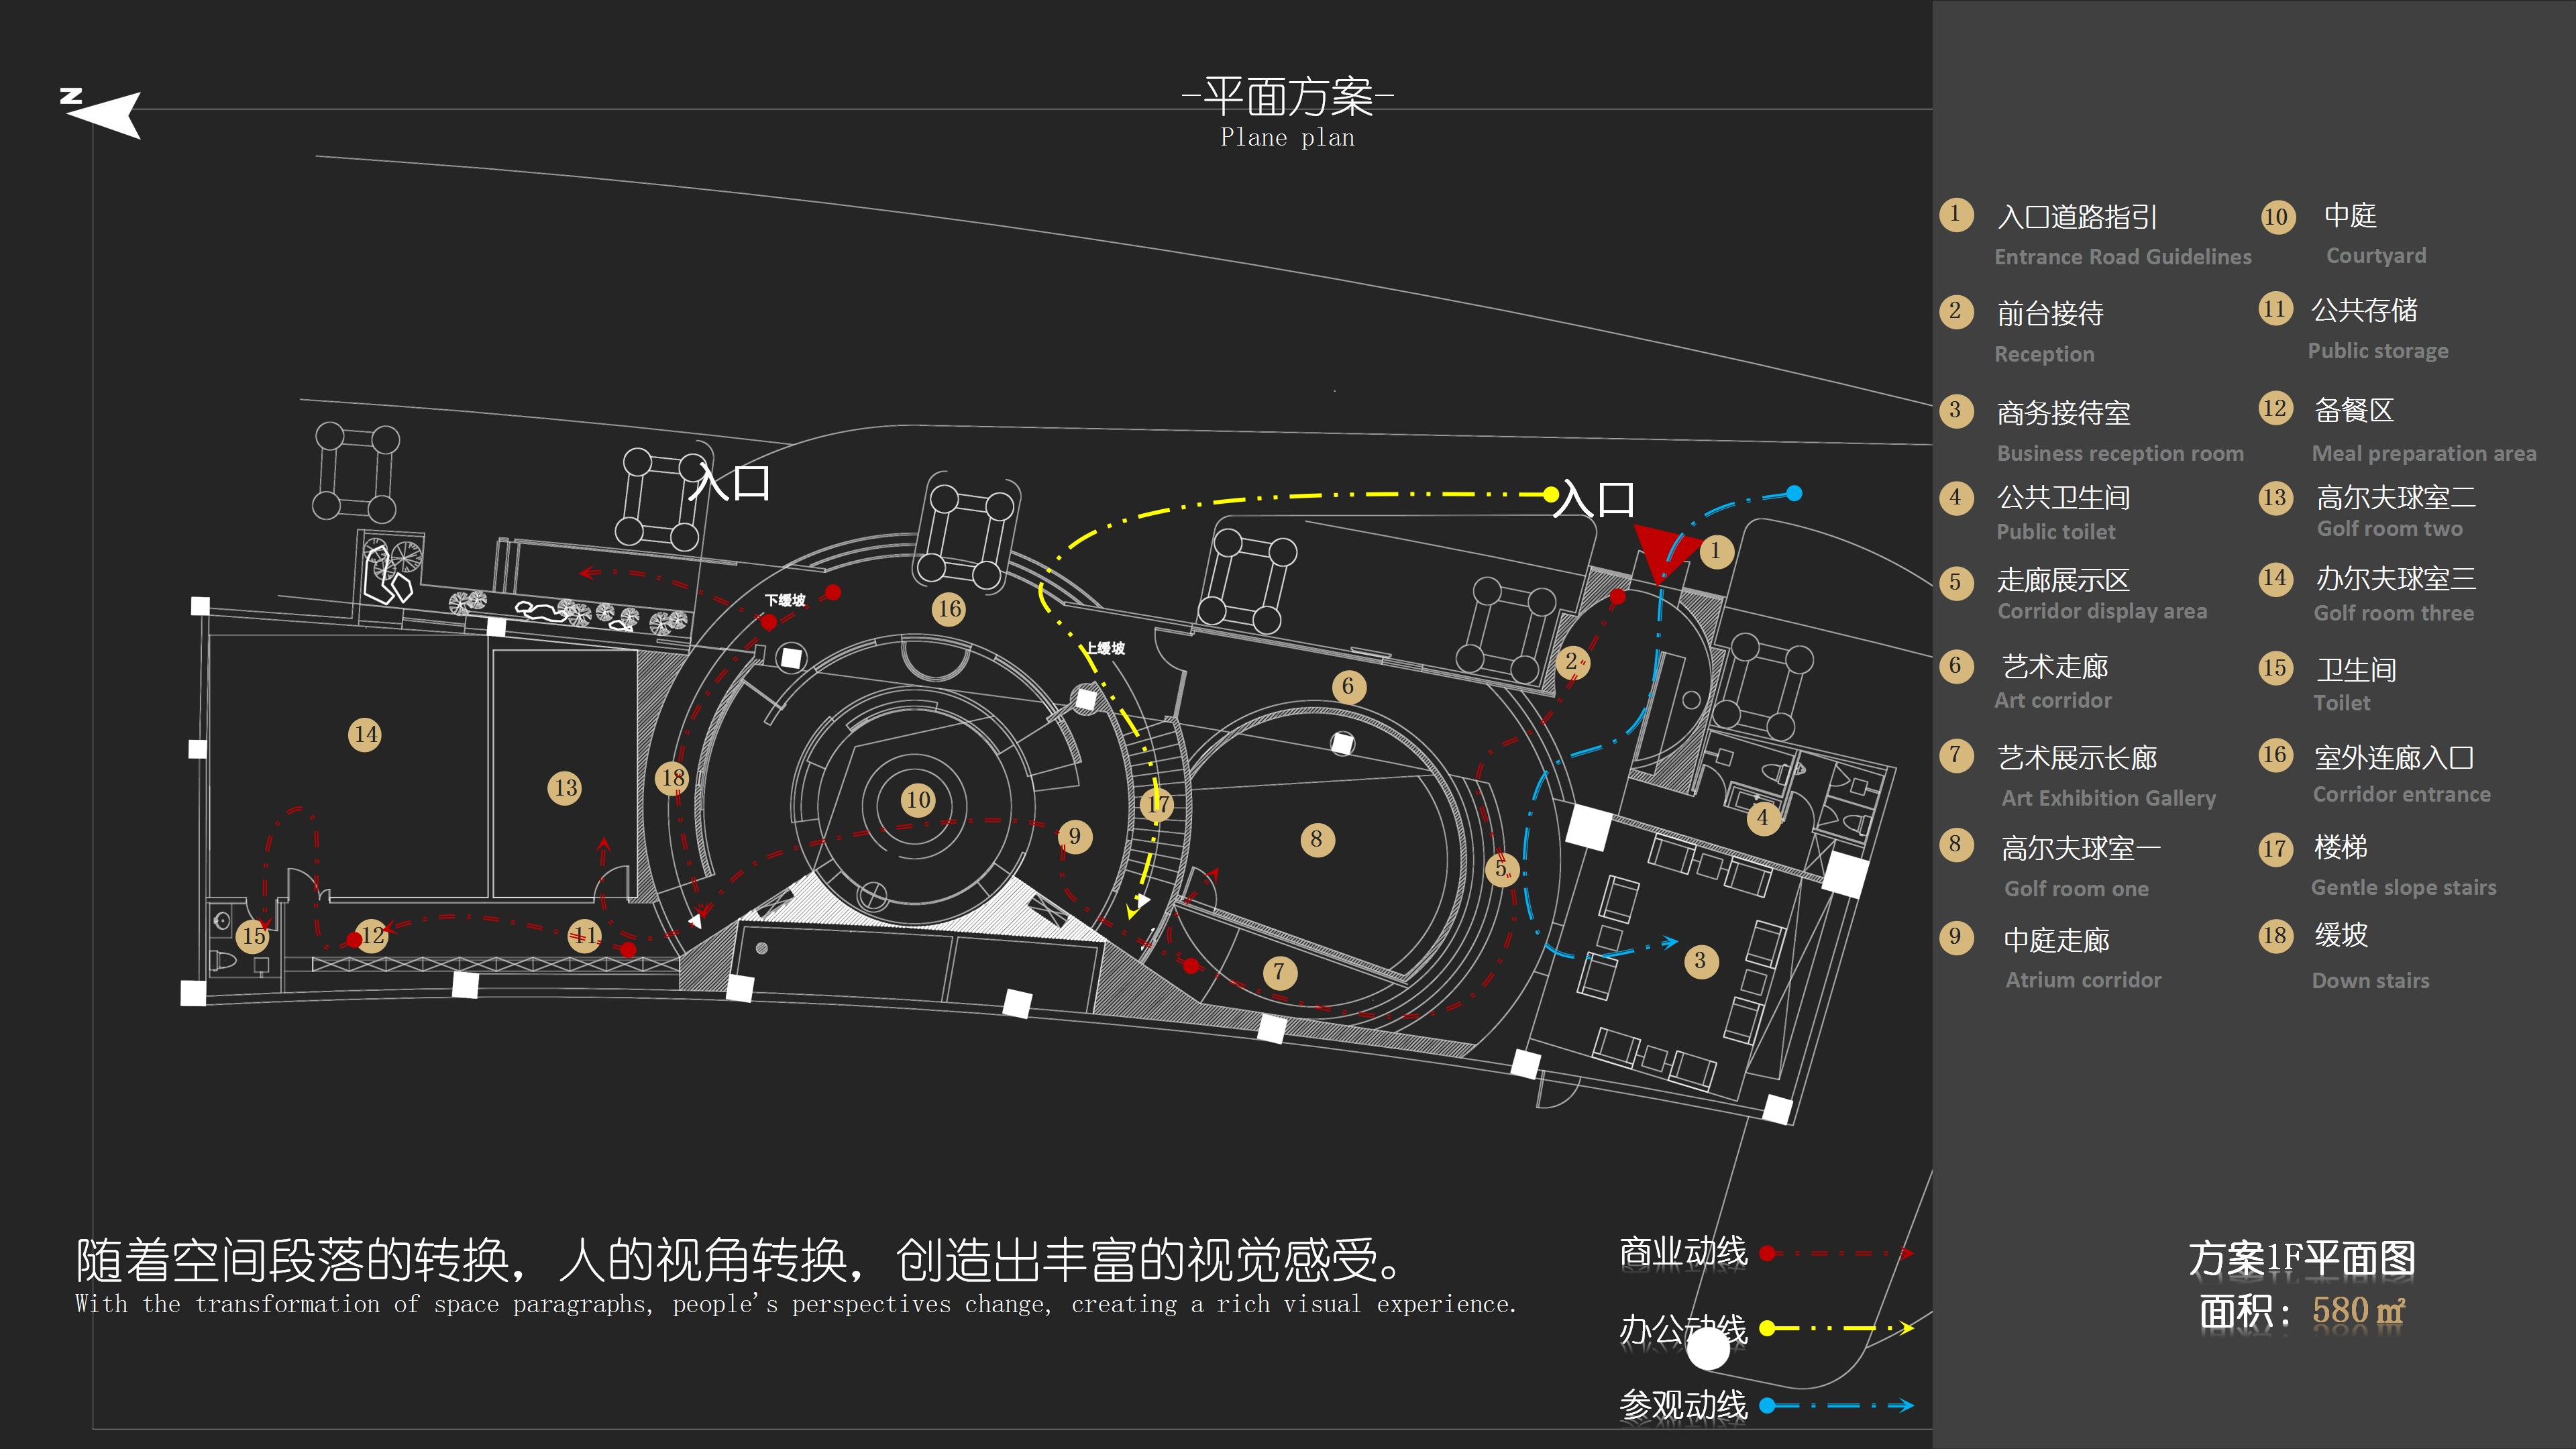This screenshot has height=1449, width=2576.
Task: Click legend text 艺术展示长廊
Action: pos(2077,758)
